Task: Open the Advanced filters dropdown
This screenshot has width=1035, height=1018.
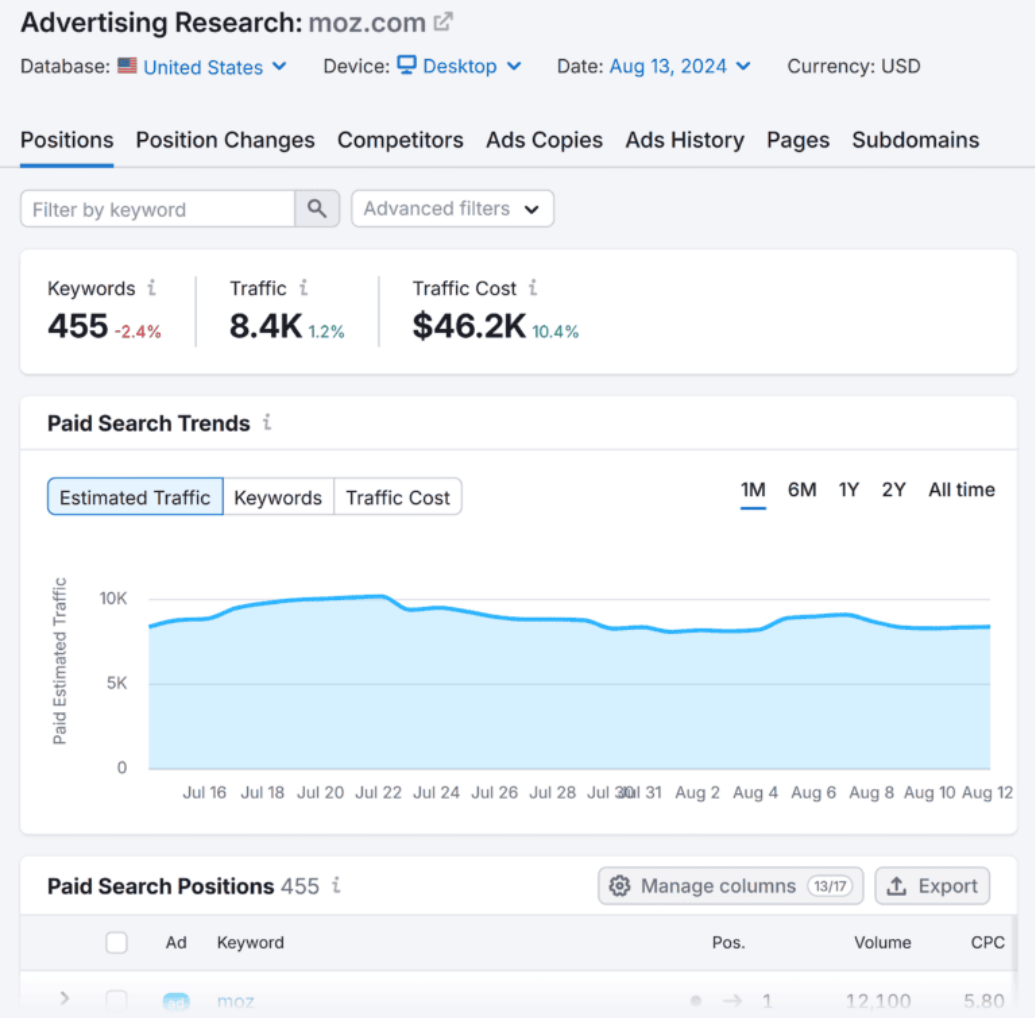Action: click(452, 209)
